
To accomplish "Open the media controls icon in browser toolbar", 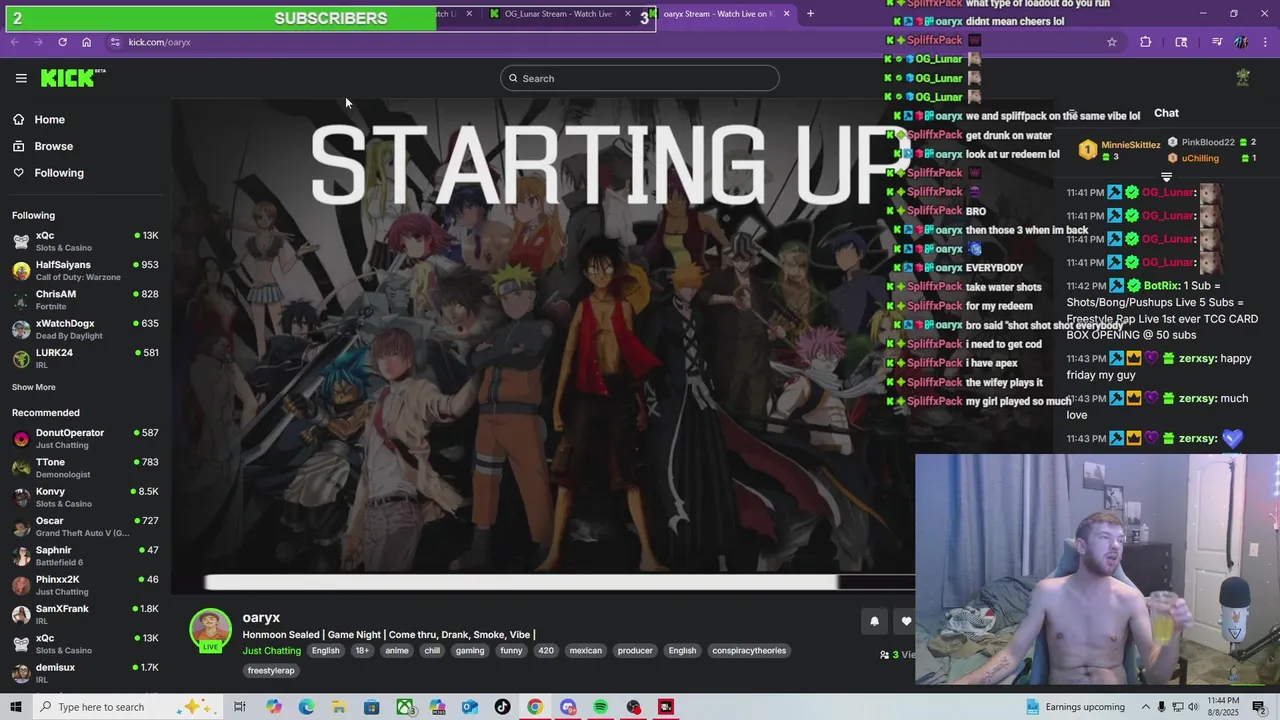I will click(1217, 42).
